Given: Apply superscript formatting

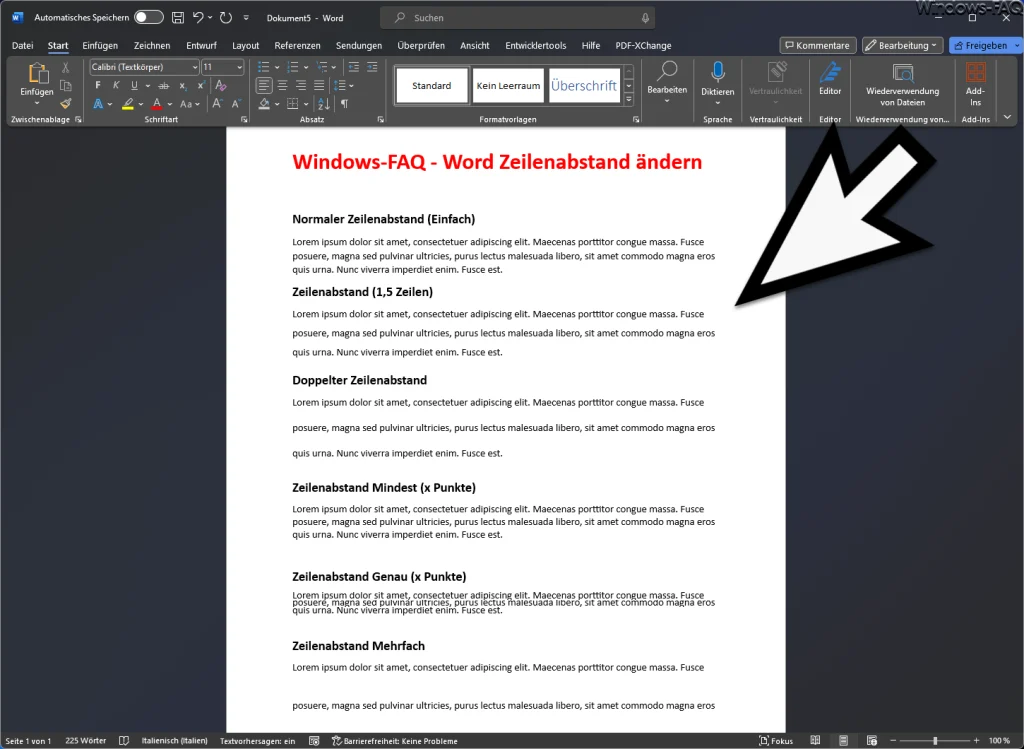Looking at the screenshot, I should pos(201,86).
